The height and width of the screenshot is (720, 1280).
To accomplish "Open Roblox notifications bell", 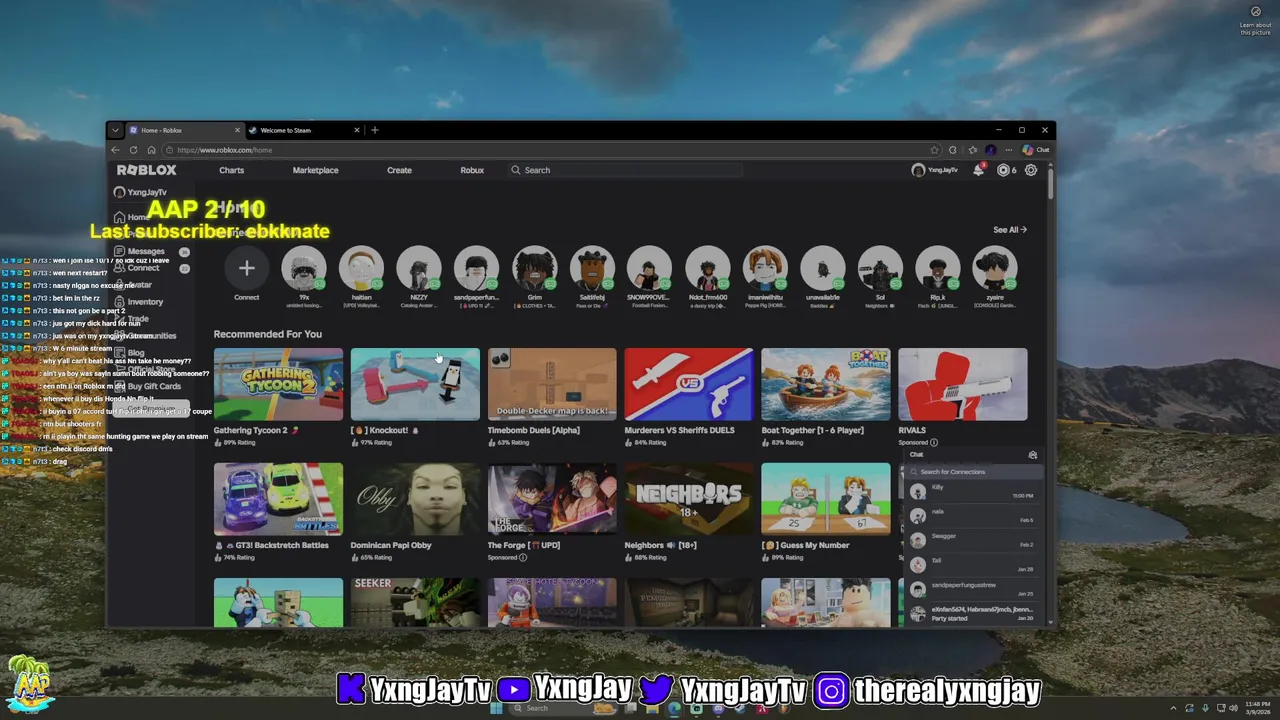I will 978,170.
